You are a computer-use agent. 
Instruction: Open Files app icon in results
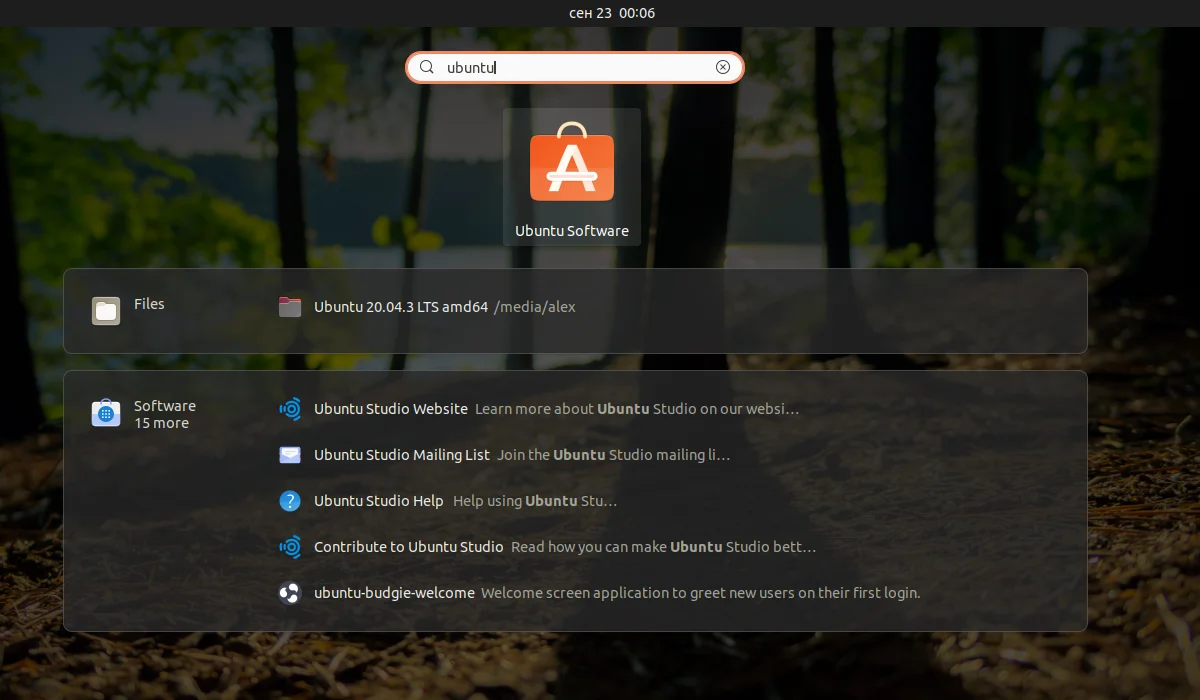[x=106, y=311]
